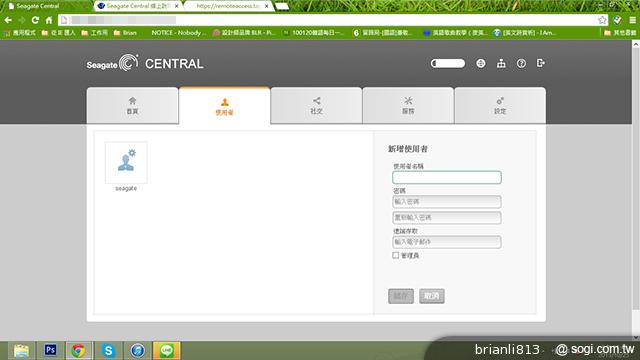Close the second Seagate Central browser tab
Screen dimensions: 640x360
tap(176, 6)
